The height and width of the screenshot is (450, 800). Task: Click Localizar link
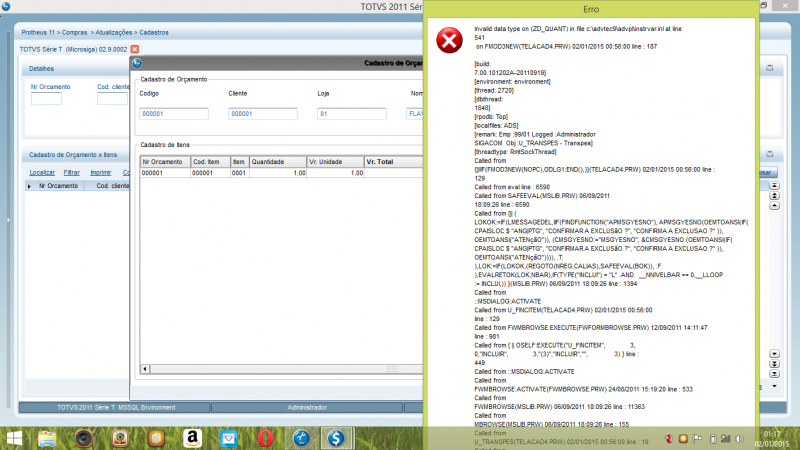pos(42,172)
